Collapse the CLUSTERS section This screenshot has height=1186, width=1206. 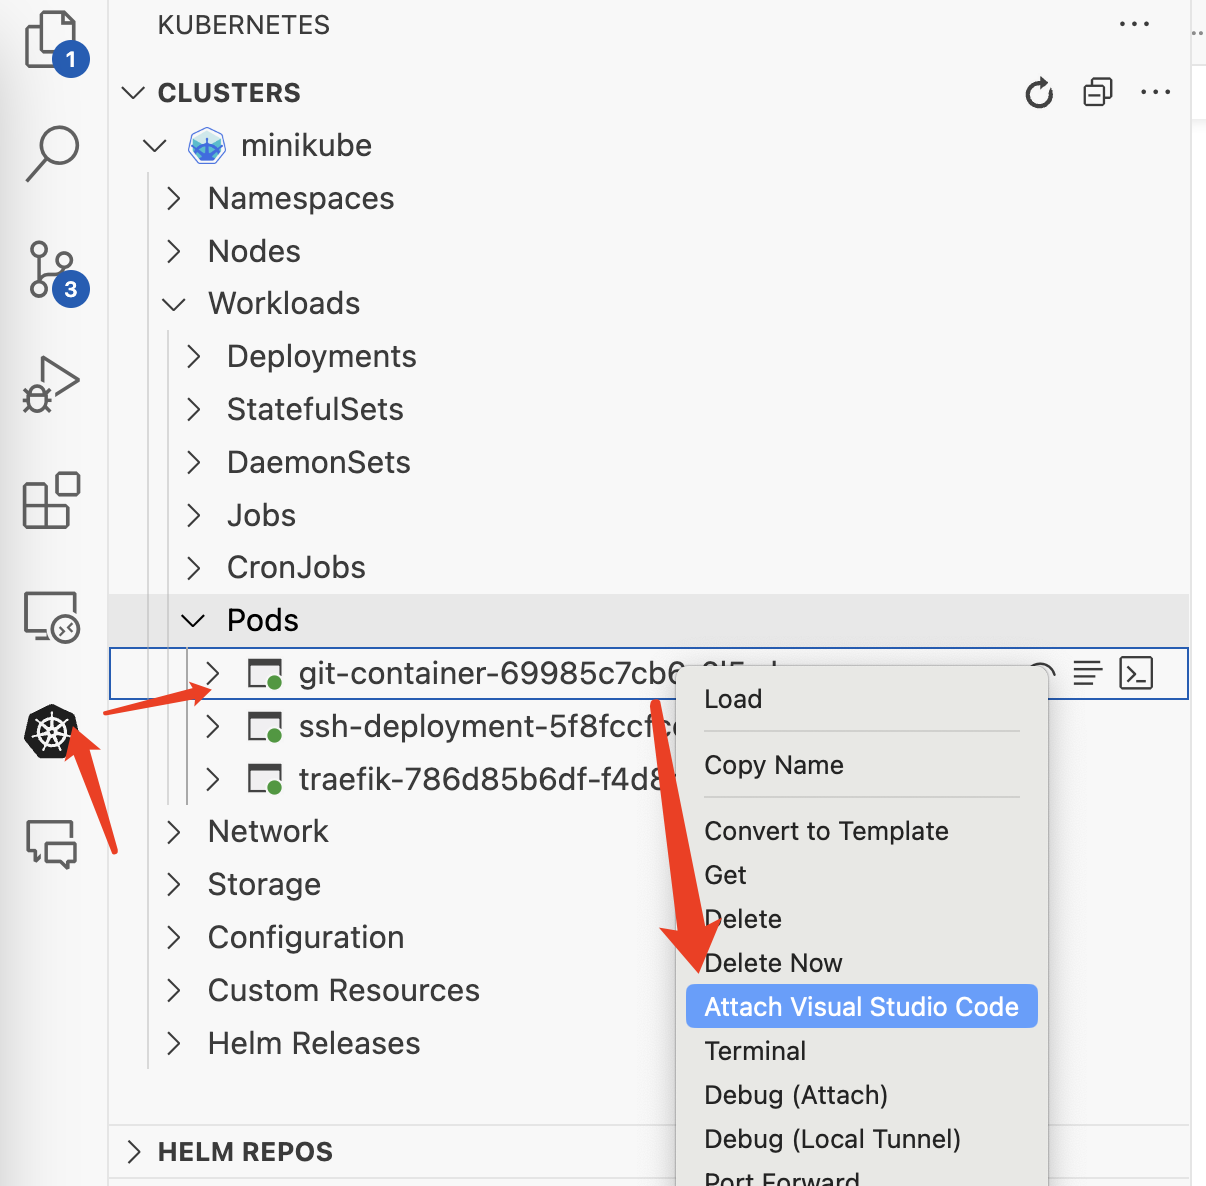click(x=133, y=93)
